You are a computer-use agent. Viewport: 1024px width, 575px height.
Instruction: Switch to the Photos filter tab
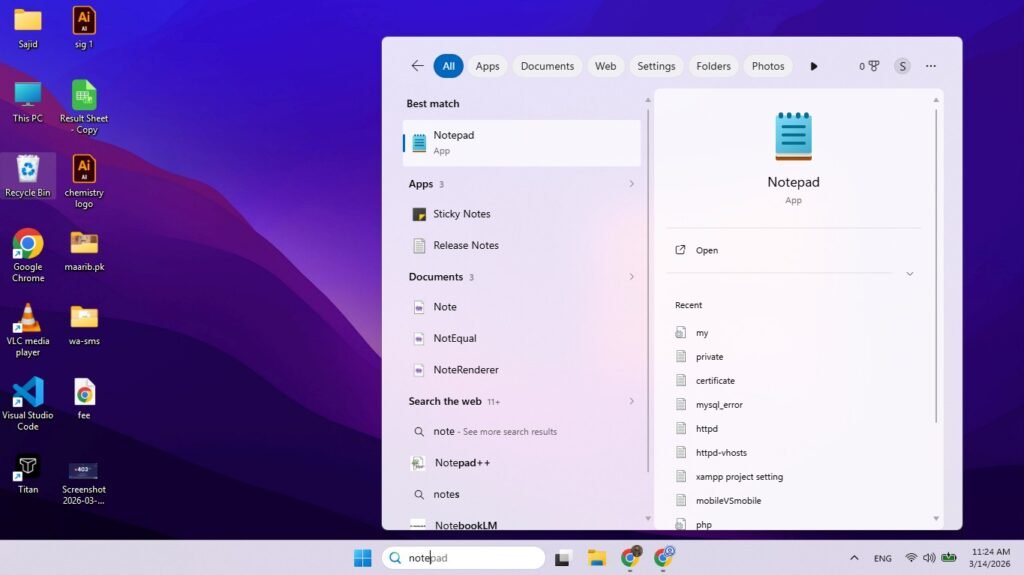(x=768, y=66)
